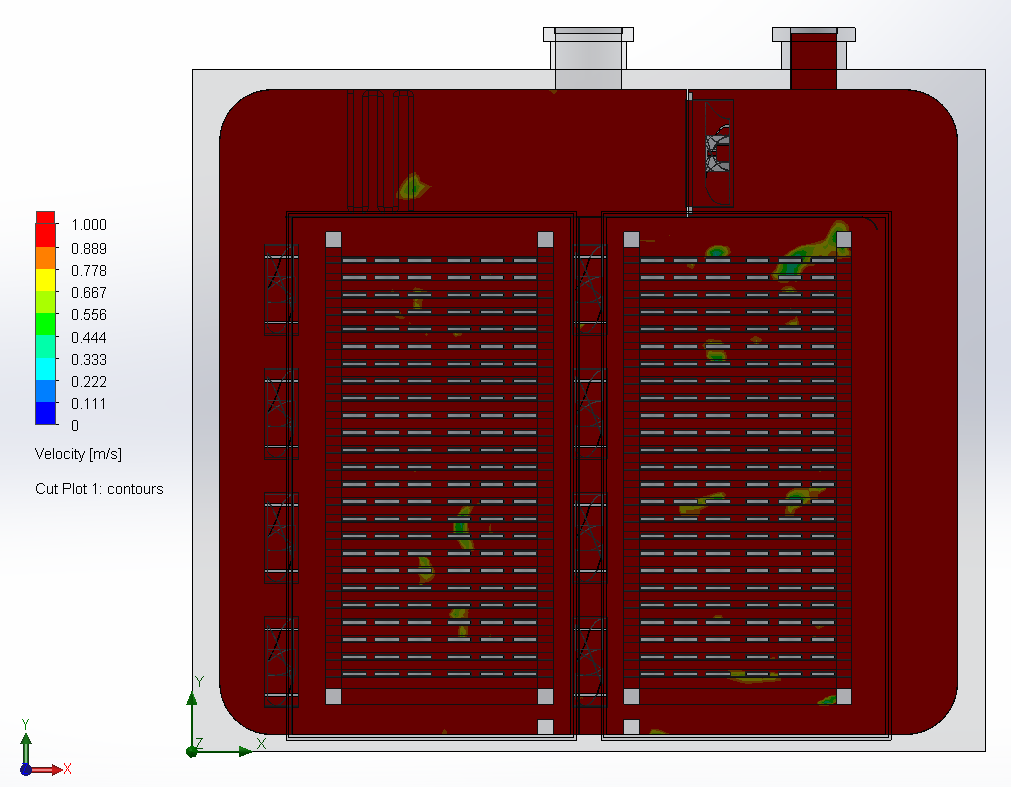Click the Cut Plot 1: contours label

pos(99,489)
